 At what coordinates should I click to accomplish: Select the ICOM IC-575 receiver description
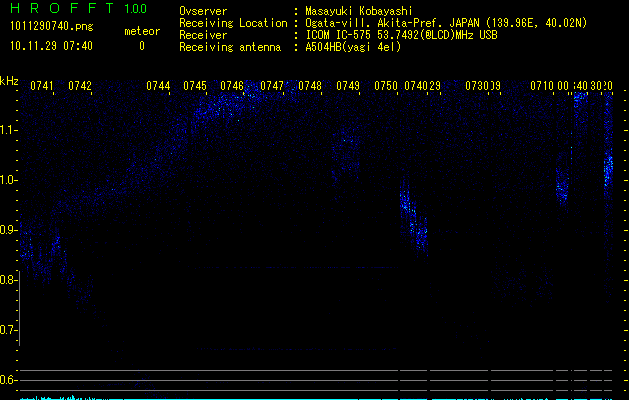401,35
